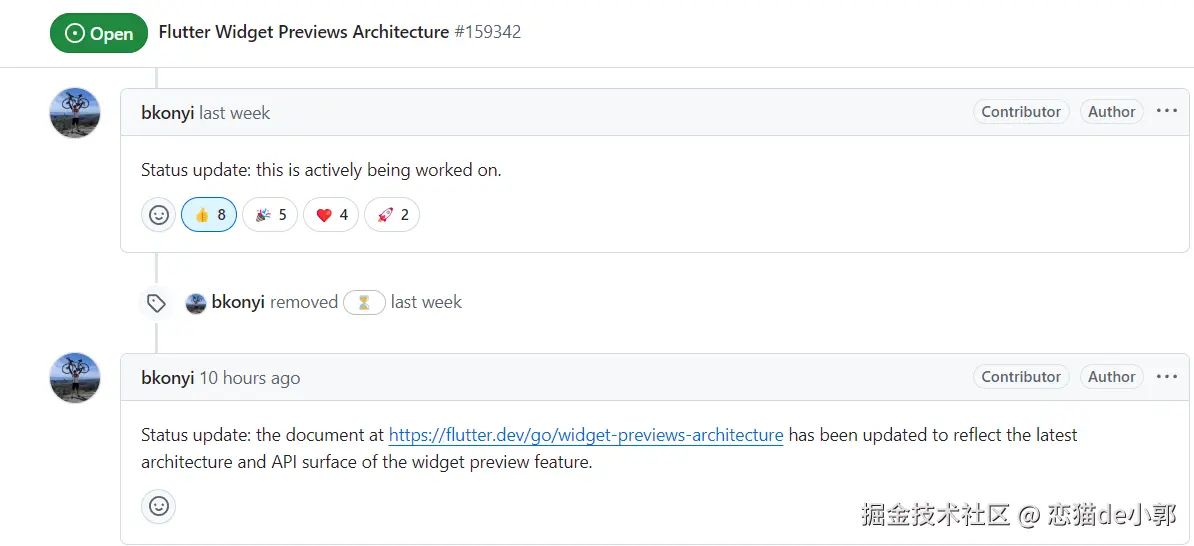Click bkonyi username in first comment header
Image resolution: width=1194 pixels, height=546 pixels.
point(167,113)
